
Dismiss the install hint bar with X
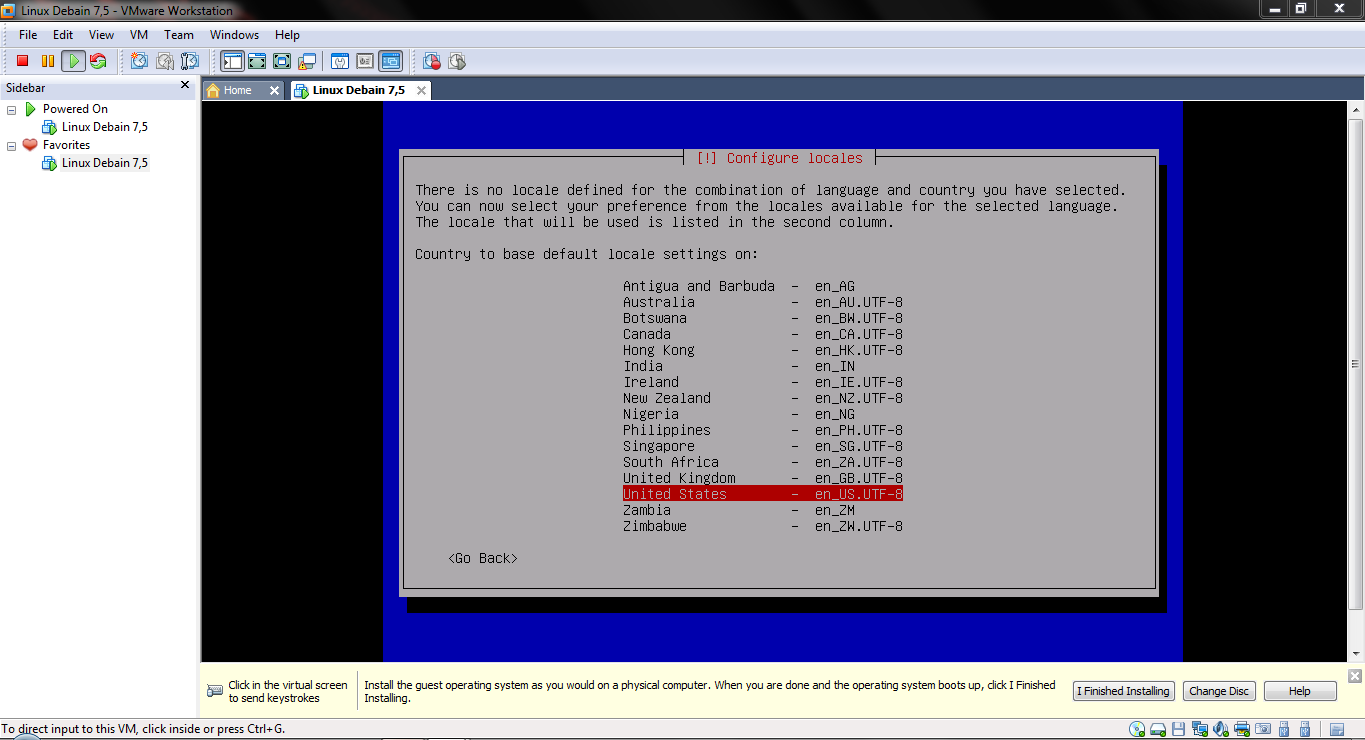point(1354,677)
